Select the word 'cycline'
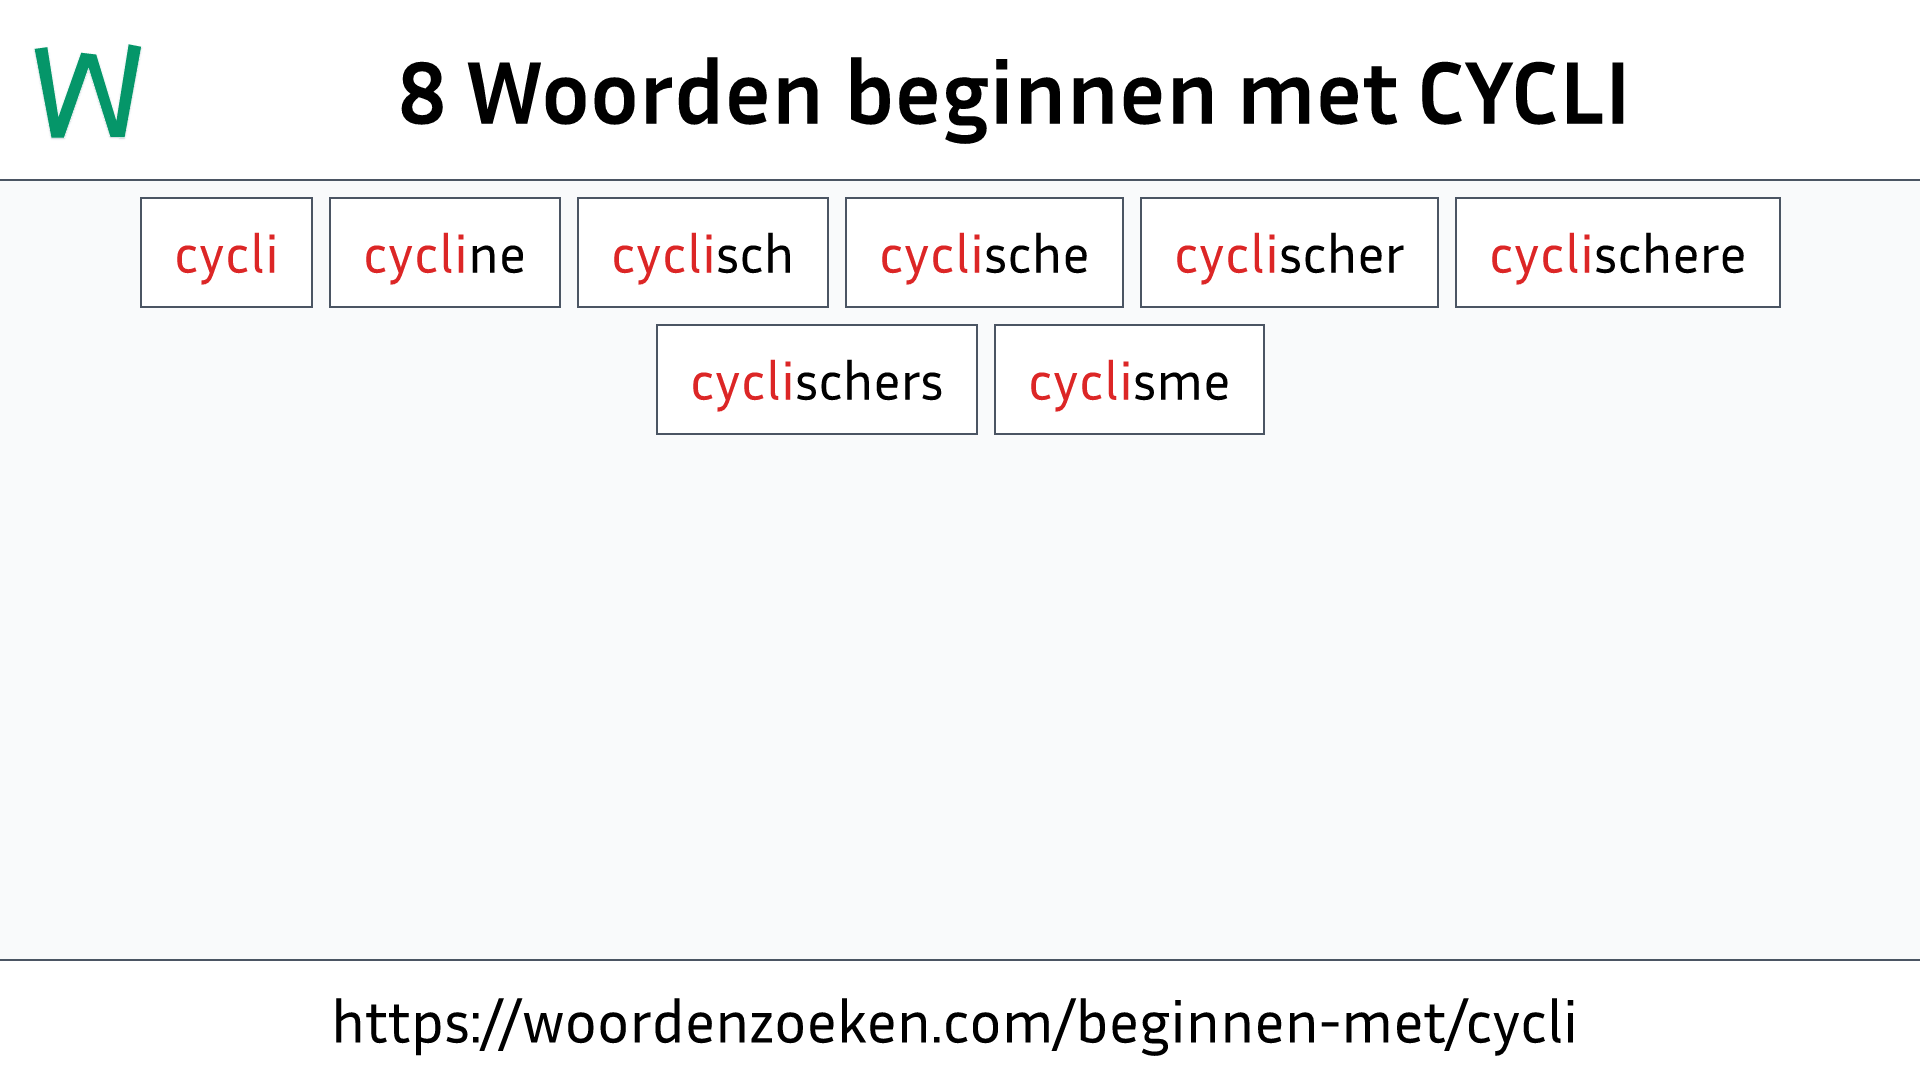The height and width of the screenshot is (1080, 1920). point(444,252)
